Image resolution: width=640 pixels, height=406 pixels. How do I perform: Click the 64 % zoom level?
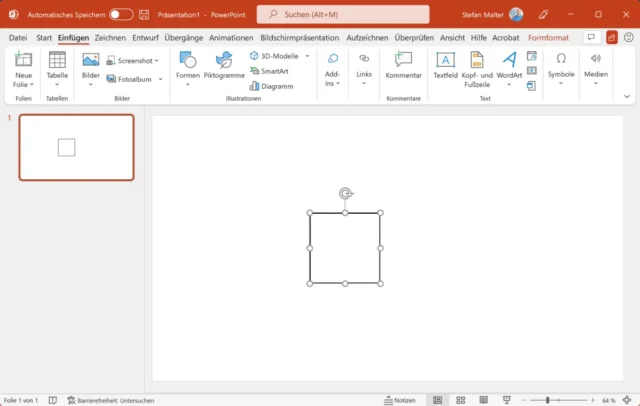click(608, 401)
